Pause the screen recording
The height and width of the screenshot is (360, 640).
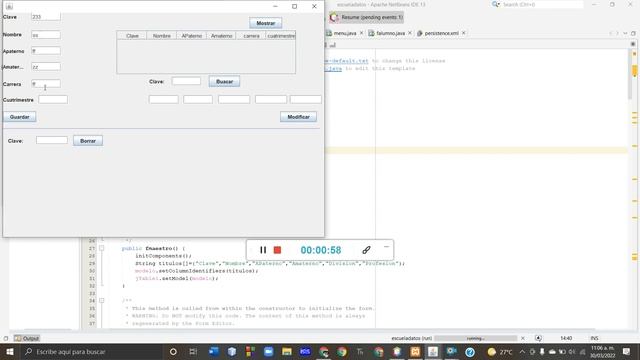[x=263, y=250]
